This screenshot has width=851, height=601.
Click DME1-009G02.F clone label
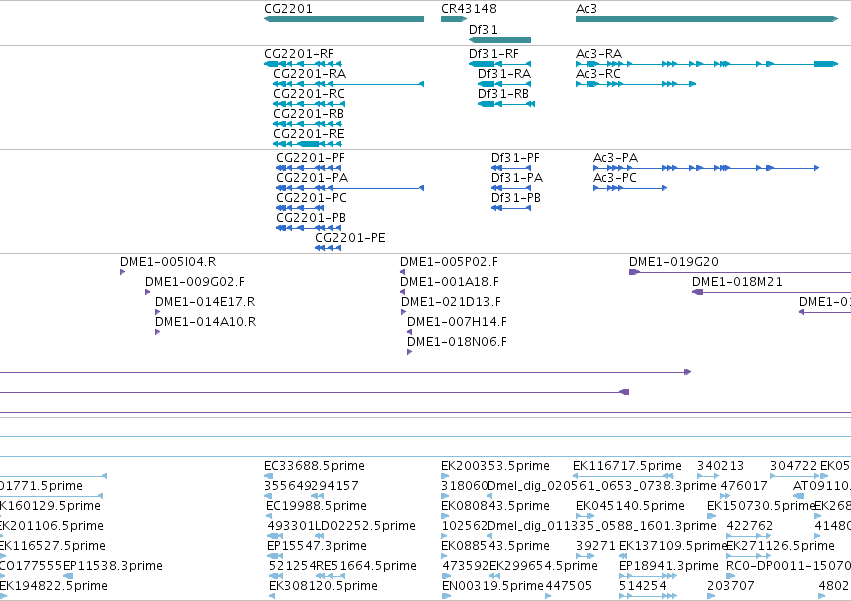195,282
